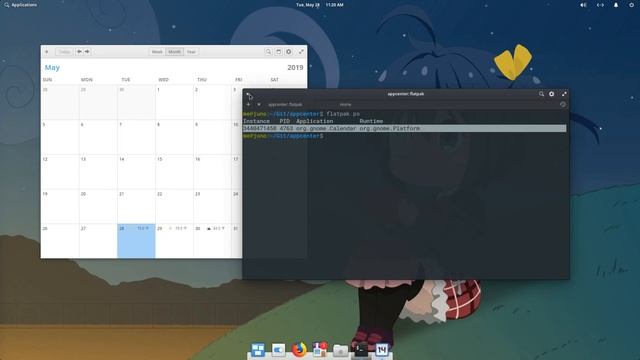Image resolution: width=640 pixels, height=360 pixels.
Task: Click the empty terminal prompt line
Action: pos(283,136)
